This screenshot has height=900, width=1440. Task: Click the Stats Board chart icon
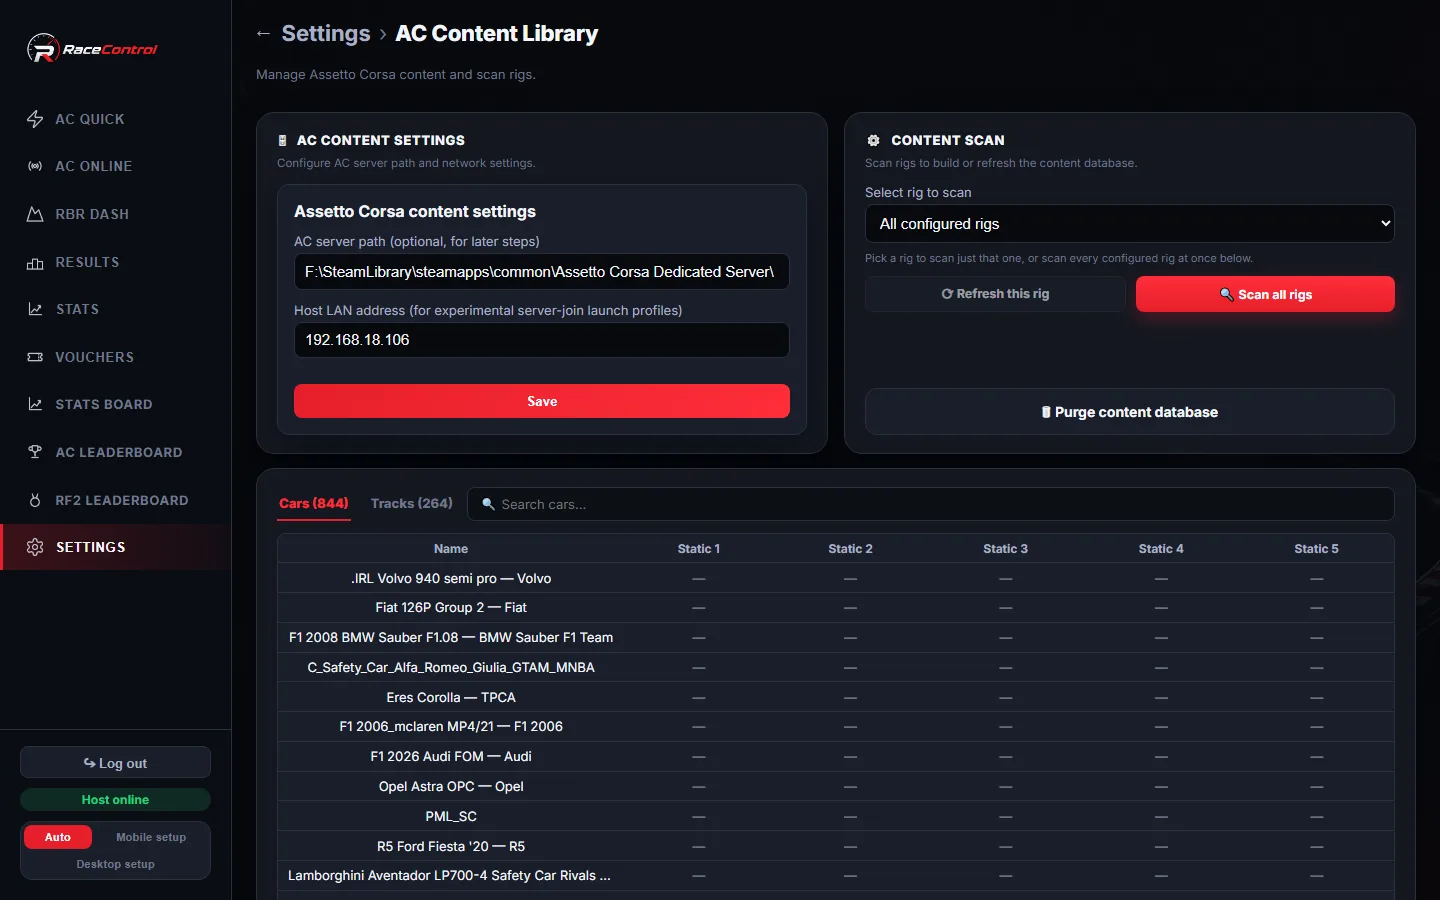click(35, 404)
